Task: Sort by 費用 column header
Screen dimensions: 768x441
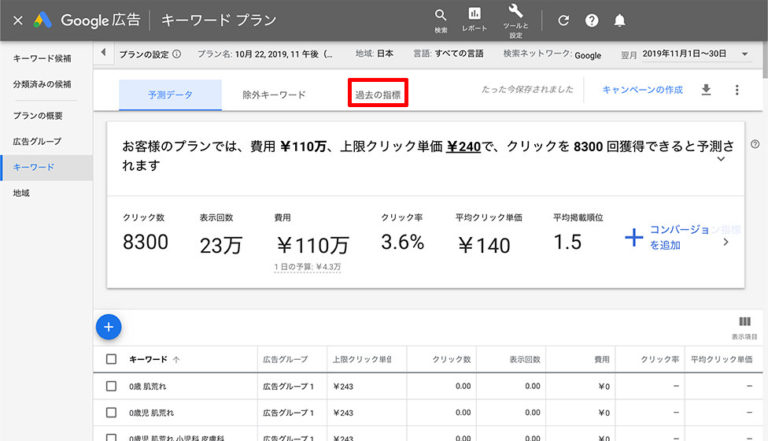Action: pos(602,359)
